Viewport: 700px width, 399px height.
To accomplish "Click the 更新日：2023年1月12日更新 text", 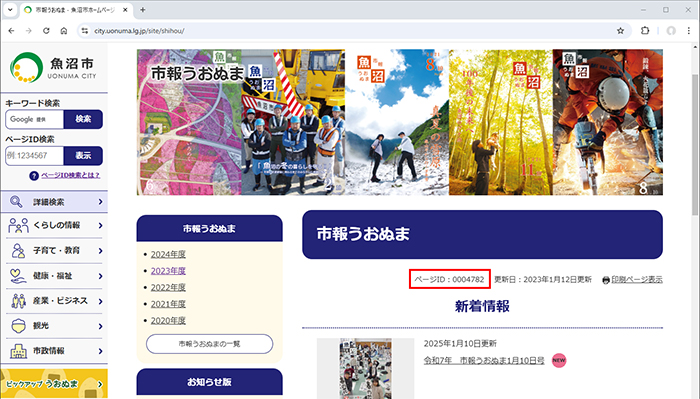I will pyautogui.click(x=543, y=279).
